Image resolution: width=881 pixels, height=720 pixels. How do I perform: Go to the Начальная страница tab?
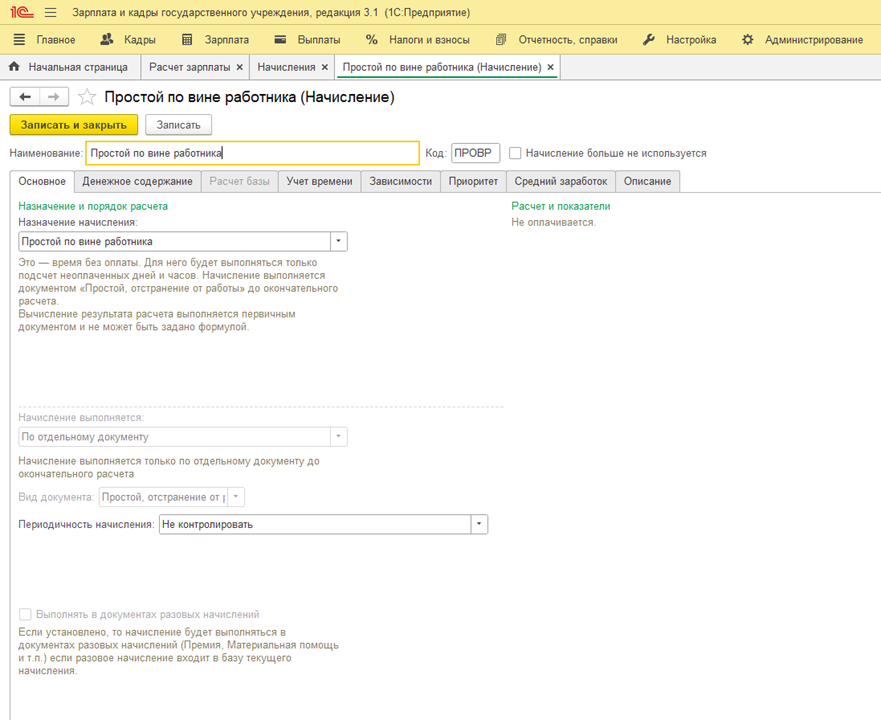69,67
